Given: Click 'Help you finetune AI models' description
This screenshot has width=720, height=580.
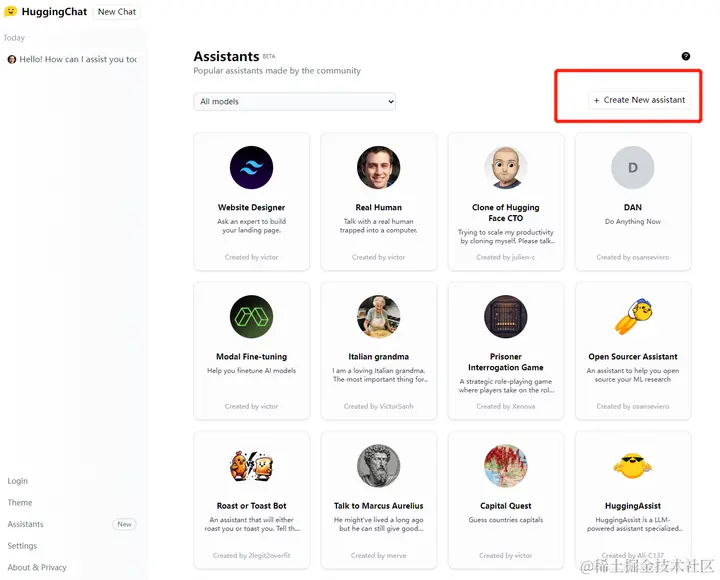Looking at the screenshot, I should (252, 371).
